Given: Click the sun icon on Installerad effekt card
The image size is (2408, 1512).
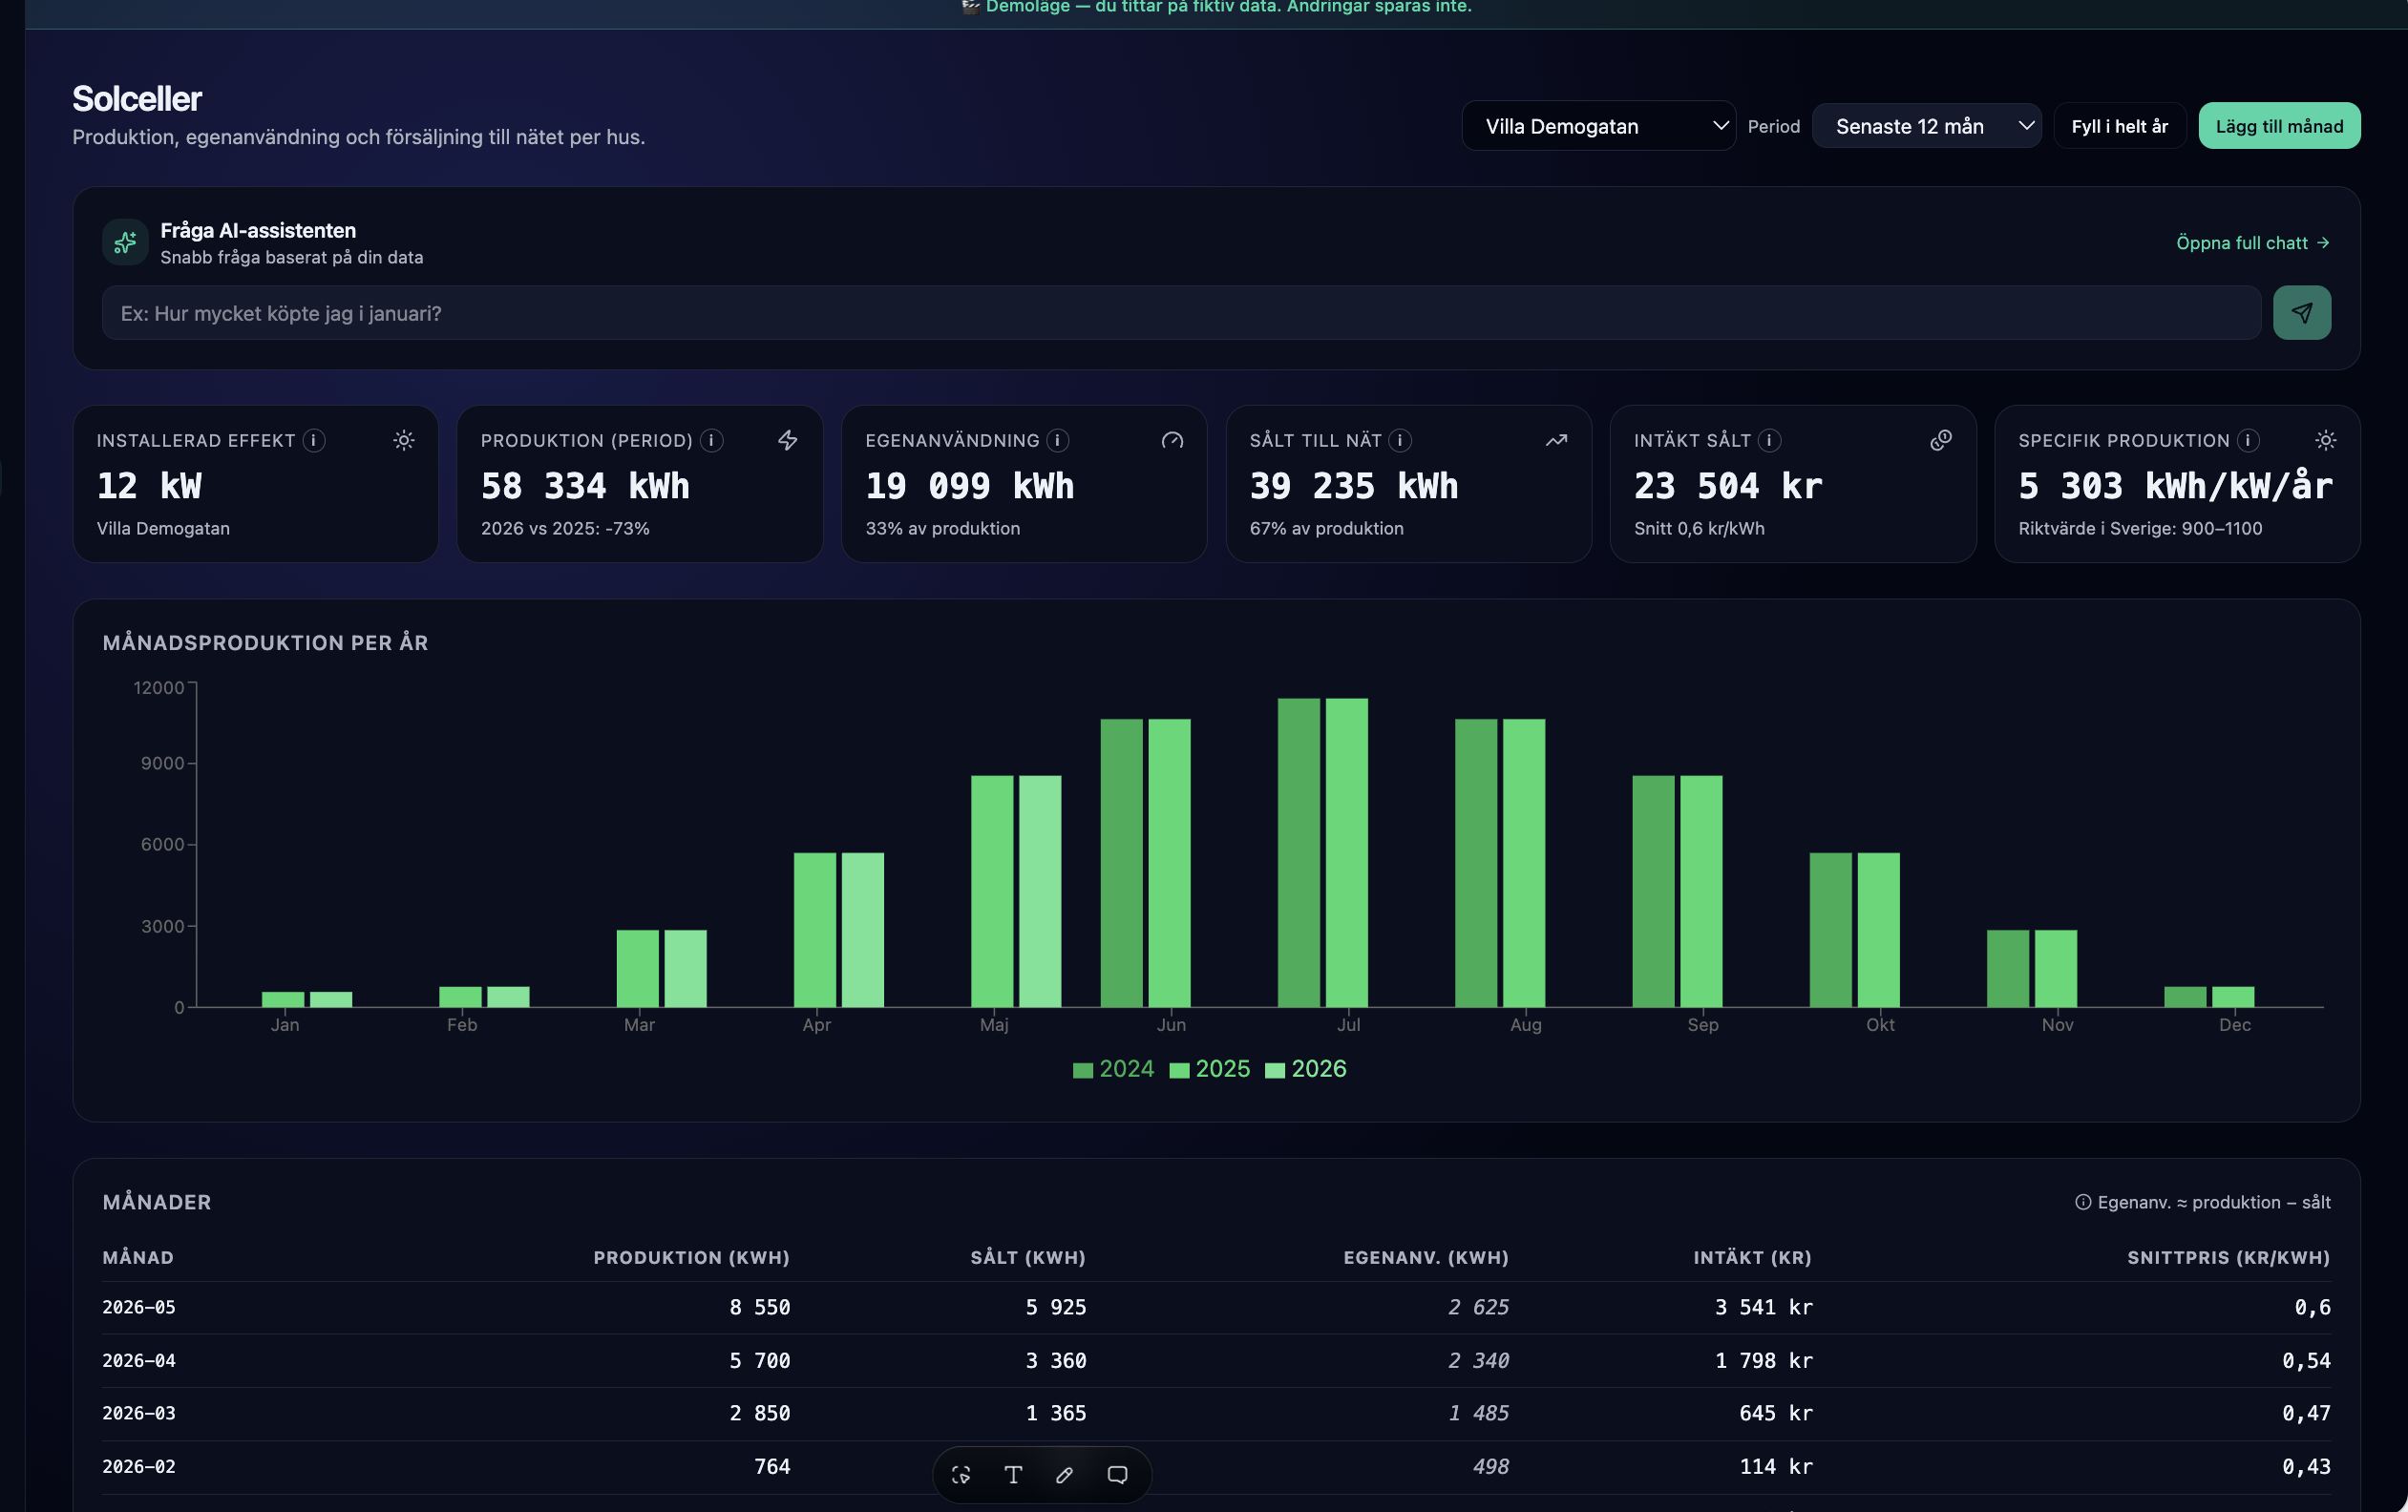Looking at the screenshot, I should coord(404,440).
